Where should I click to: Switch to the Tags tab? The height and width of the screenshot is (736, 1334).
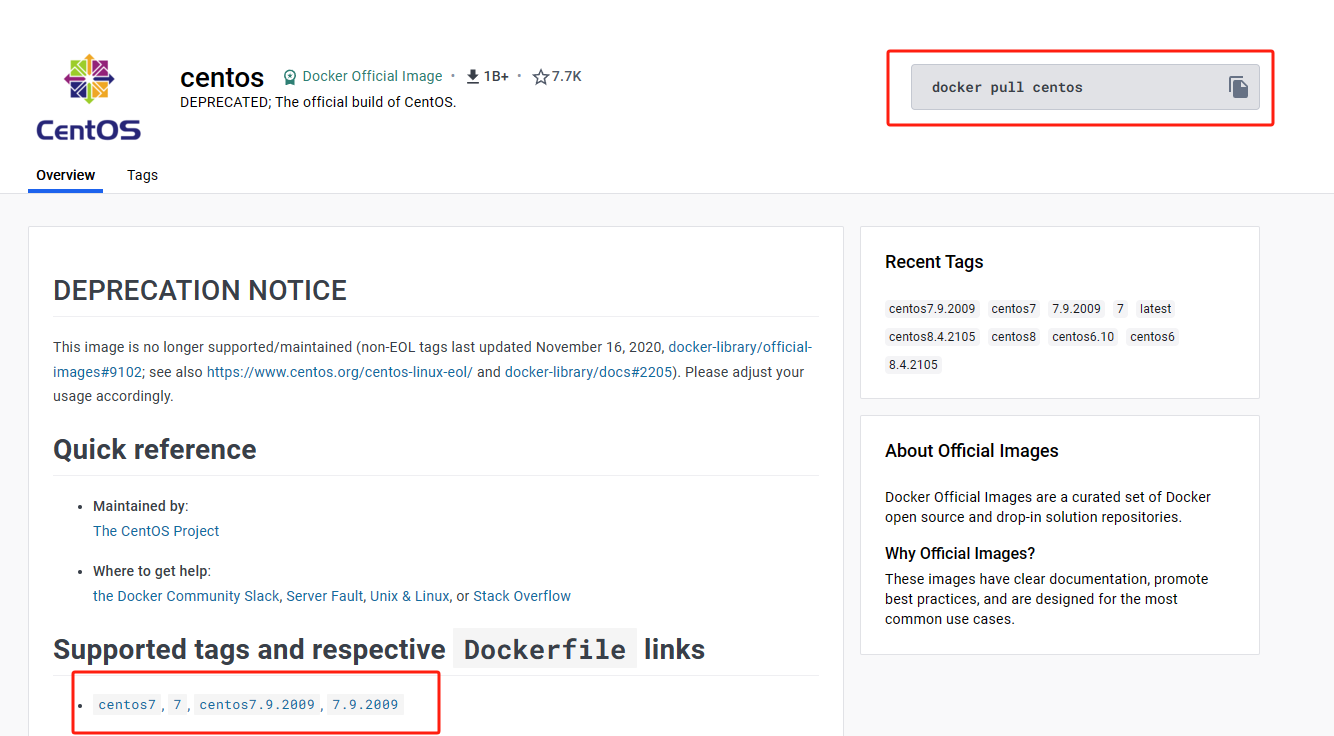(x=142, y=175)
